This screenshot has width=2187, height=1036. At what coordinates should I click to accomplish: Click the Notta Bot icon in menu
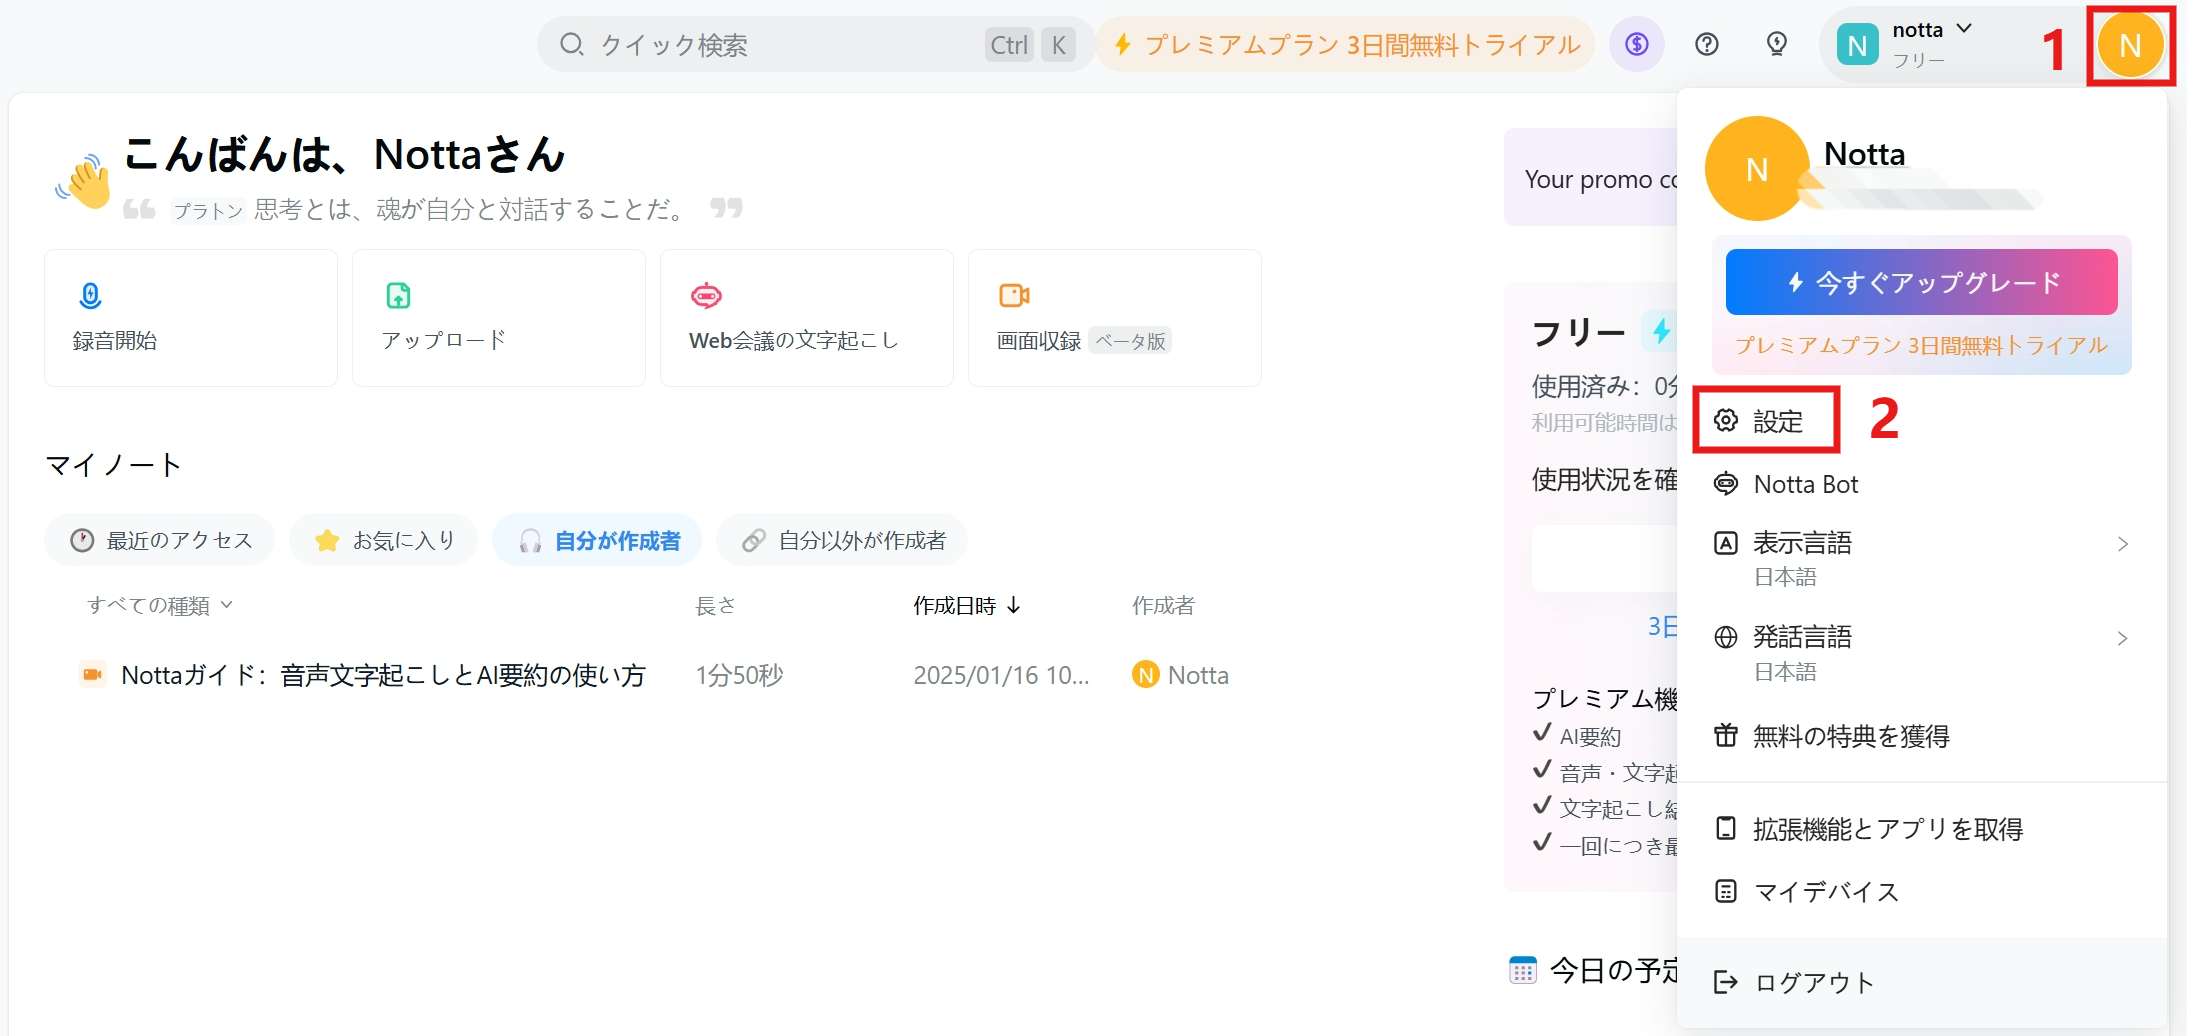coord(1726,484)
